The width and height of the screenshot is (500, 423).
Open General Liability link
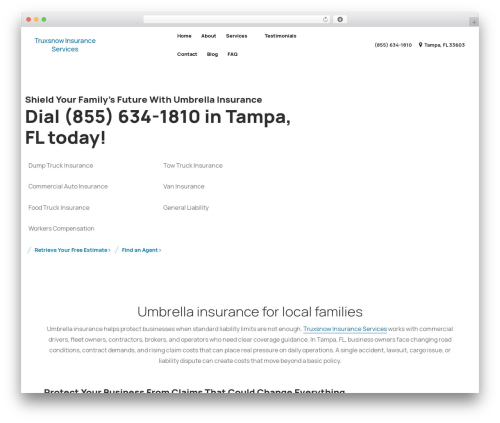186,207
